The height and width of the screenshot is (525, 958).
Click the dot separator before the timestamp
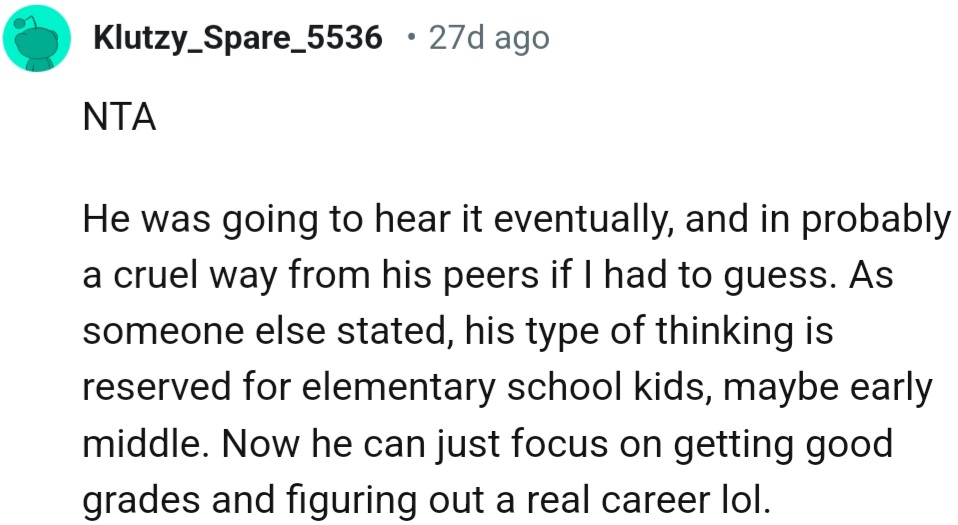point(410,38)
